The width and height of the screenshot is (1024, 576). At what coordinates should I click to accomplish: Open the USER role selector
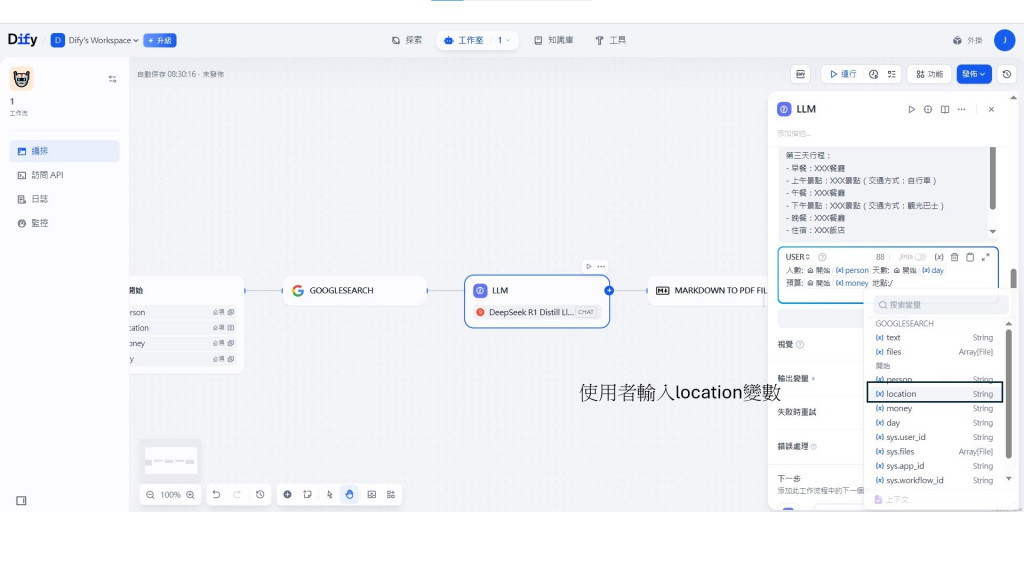pos(797,257)
